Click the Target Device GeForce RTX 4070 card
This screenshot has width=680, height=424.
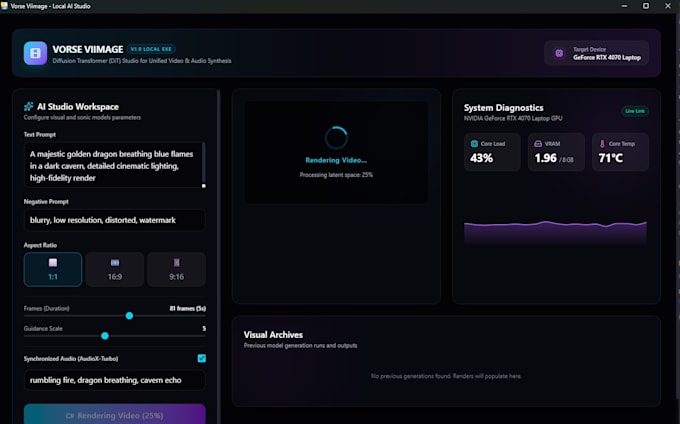[597, 53]
